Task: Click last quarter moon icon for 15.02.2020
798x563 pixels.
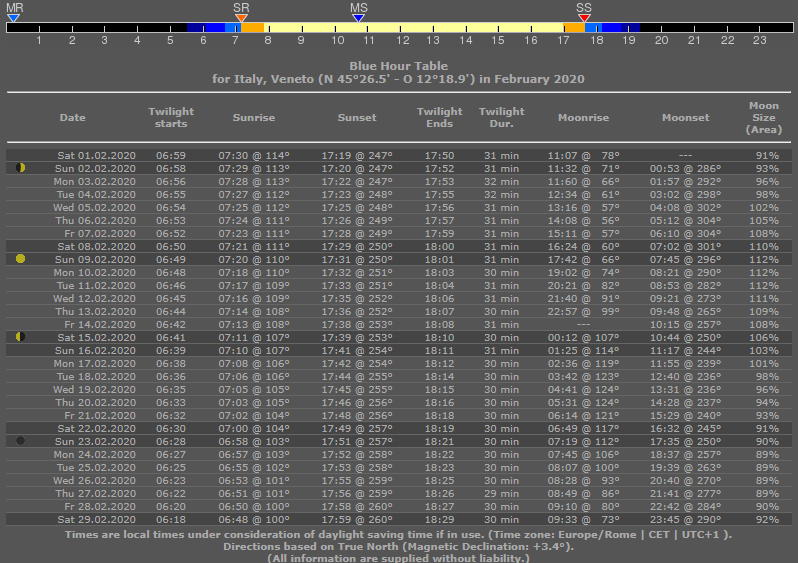Action: click(x=21, y=336)
